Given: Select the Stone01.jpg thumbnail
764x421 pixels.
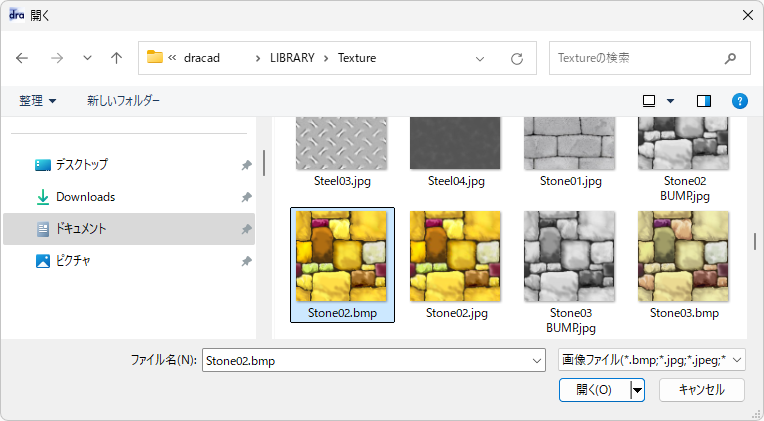Looking at the screenshot, I should [x=570, y=143].
